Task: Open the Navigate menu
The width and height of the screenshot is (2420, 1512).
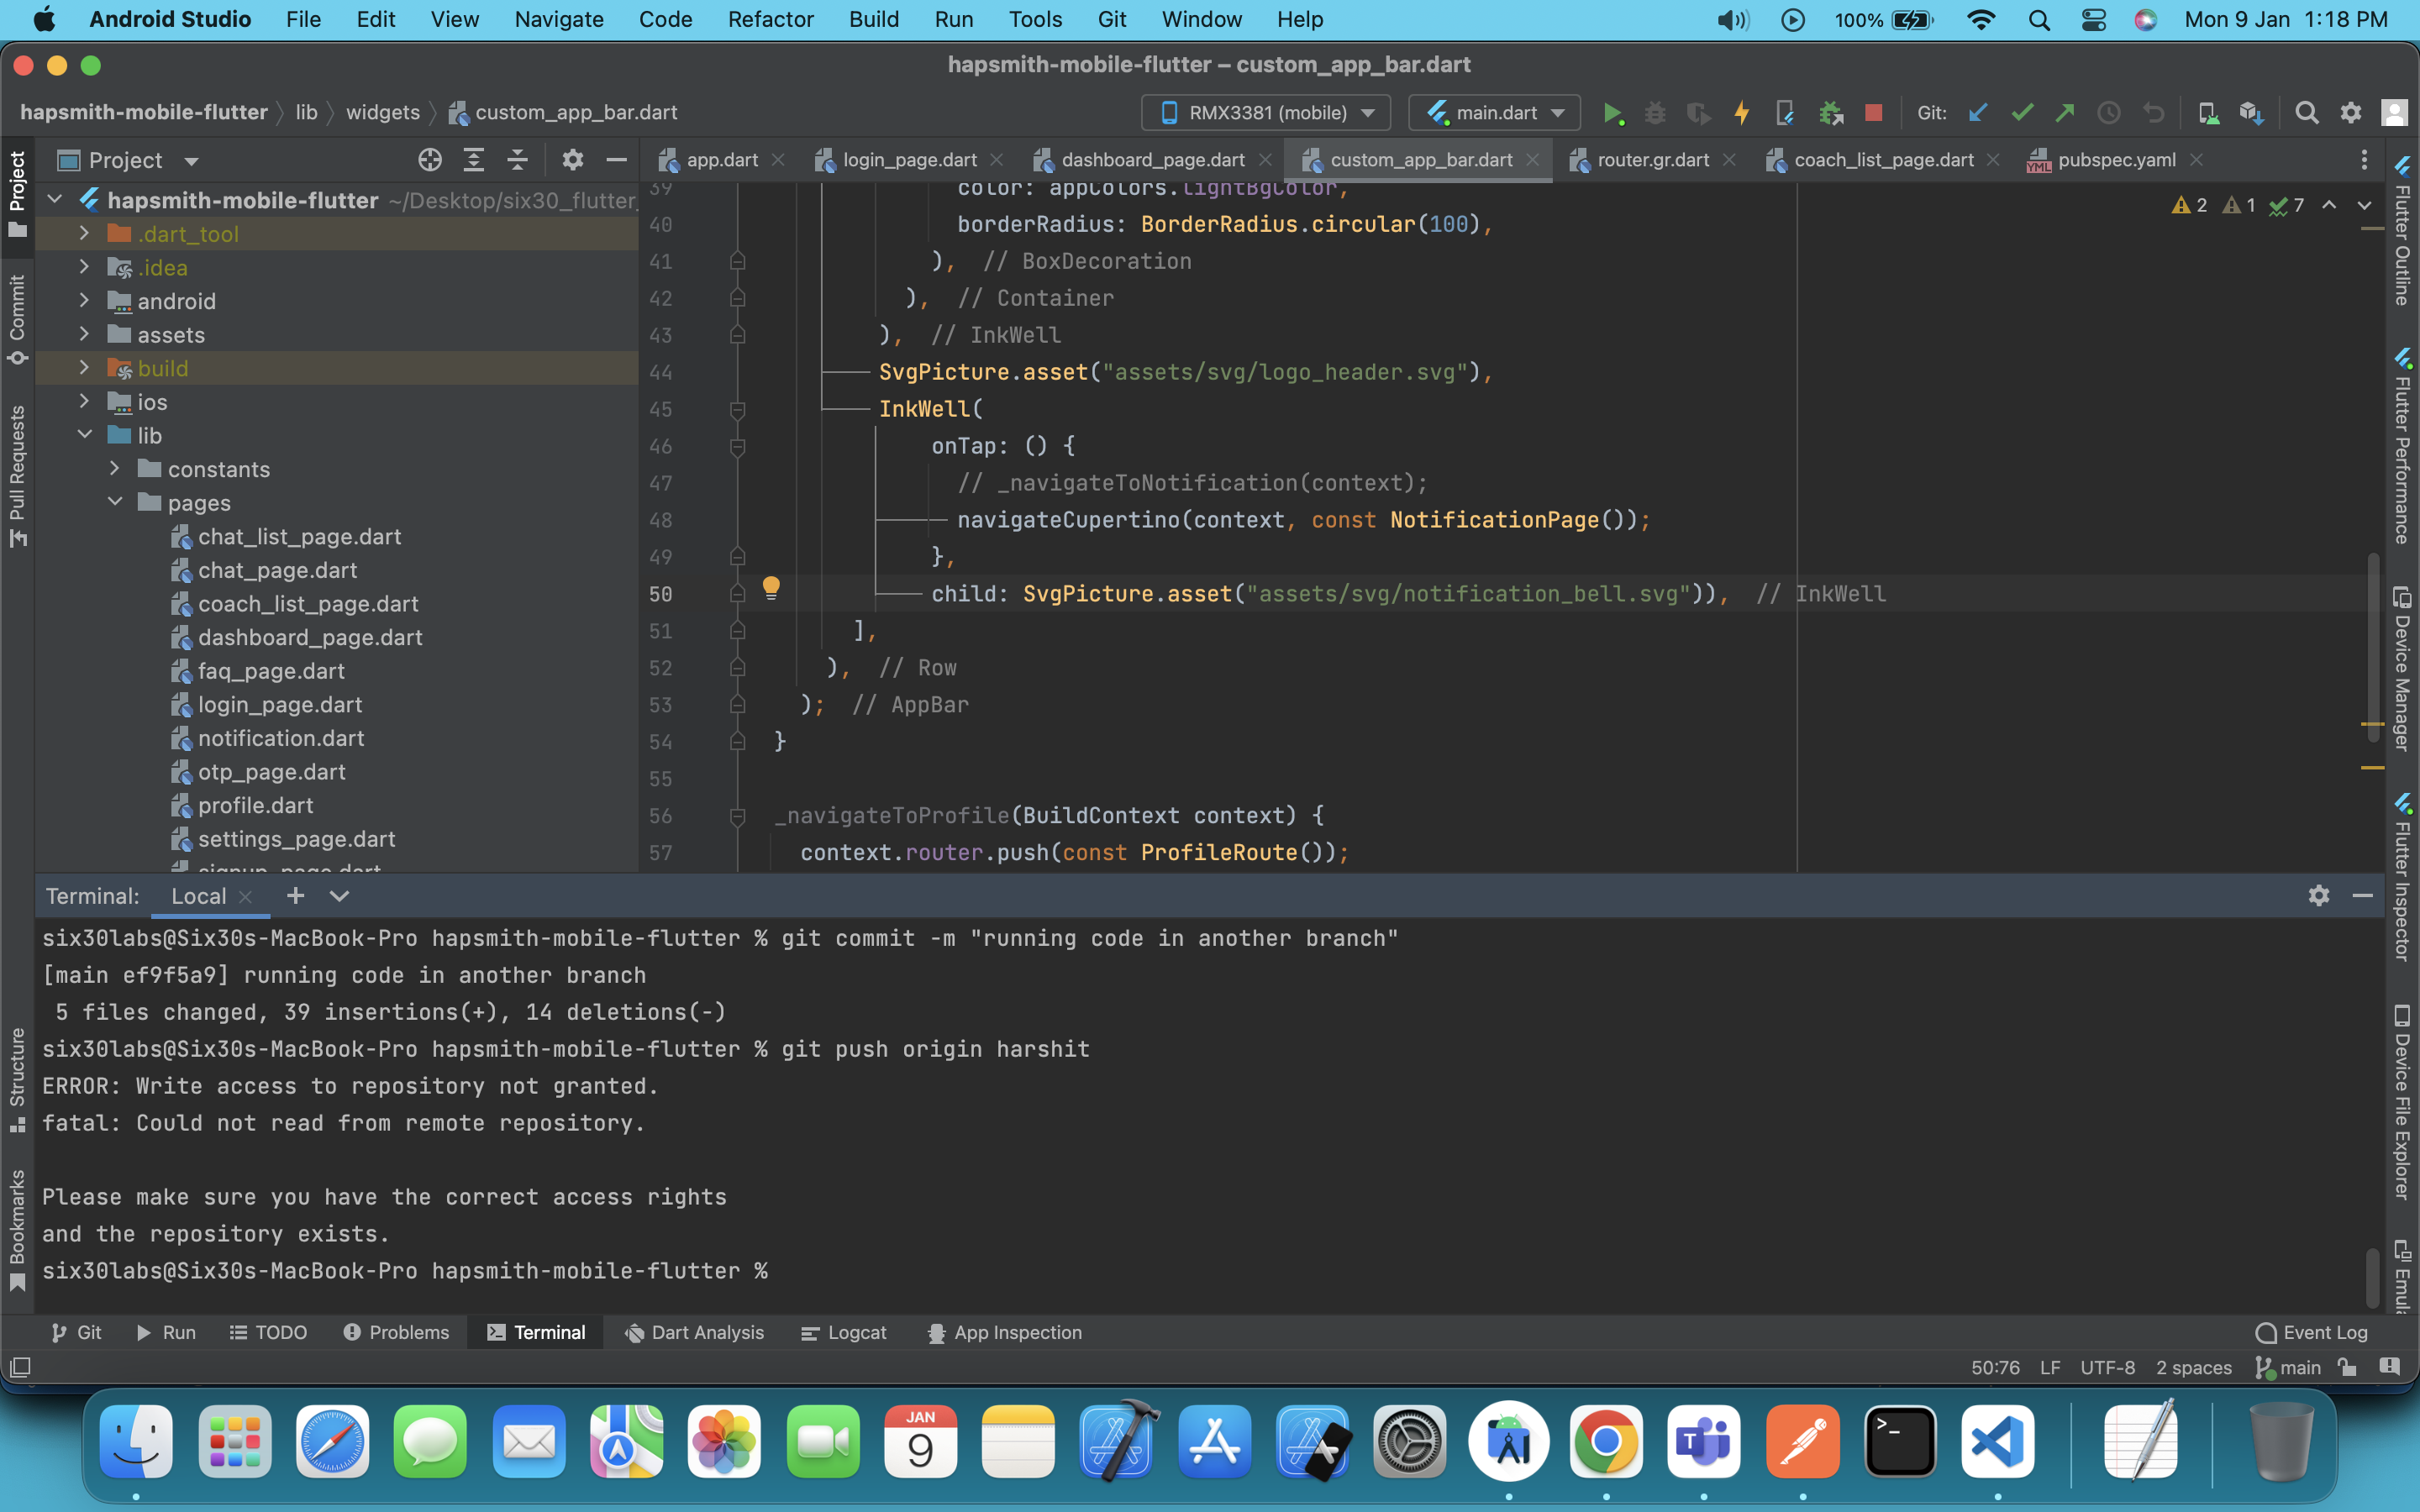Action: coord(558,19)
